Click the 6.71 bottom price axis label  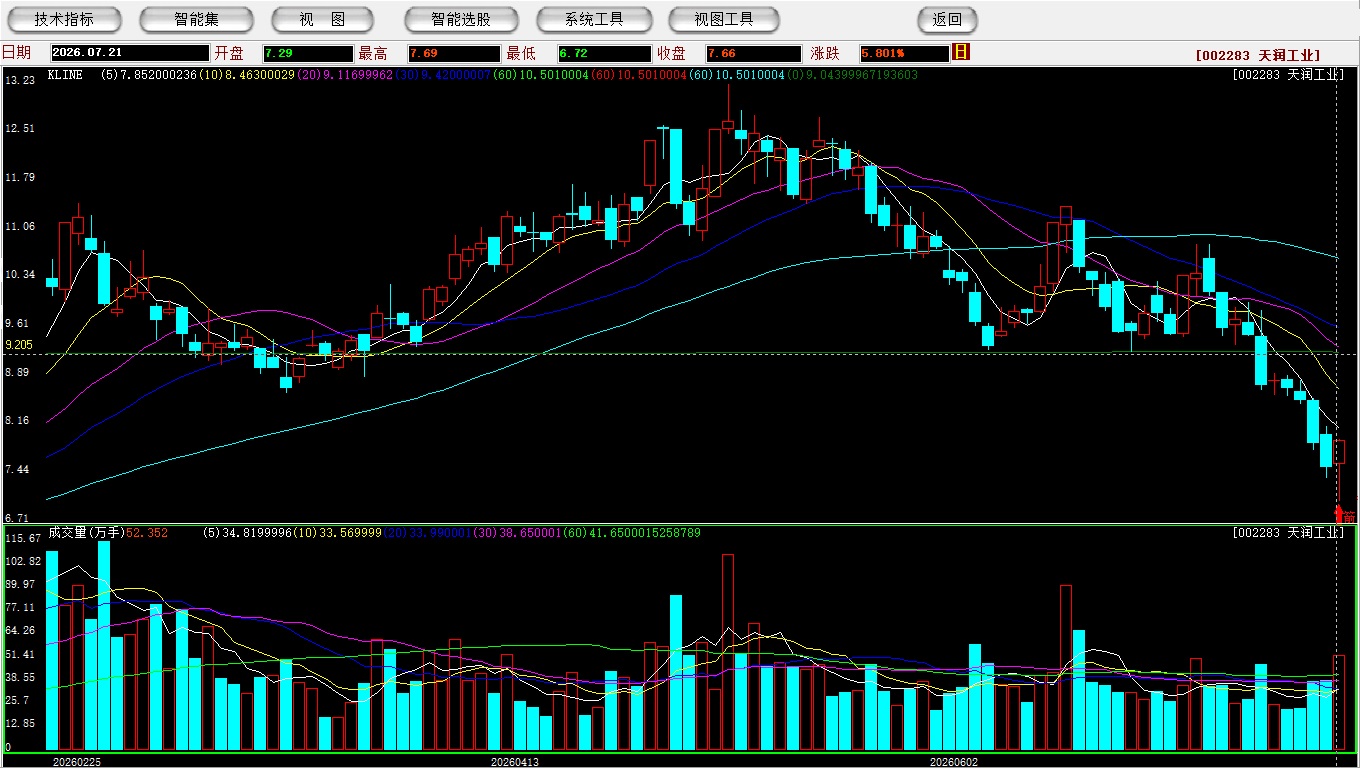coord(17,518)
